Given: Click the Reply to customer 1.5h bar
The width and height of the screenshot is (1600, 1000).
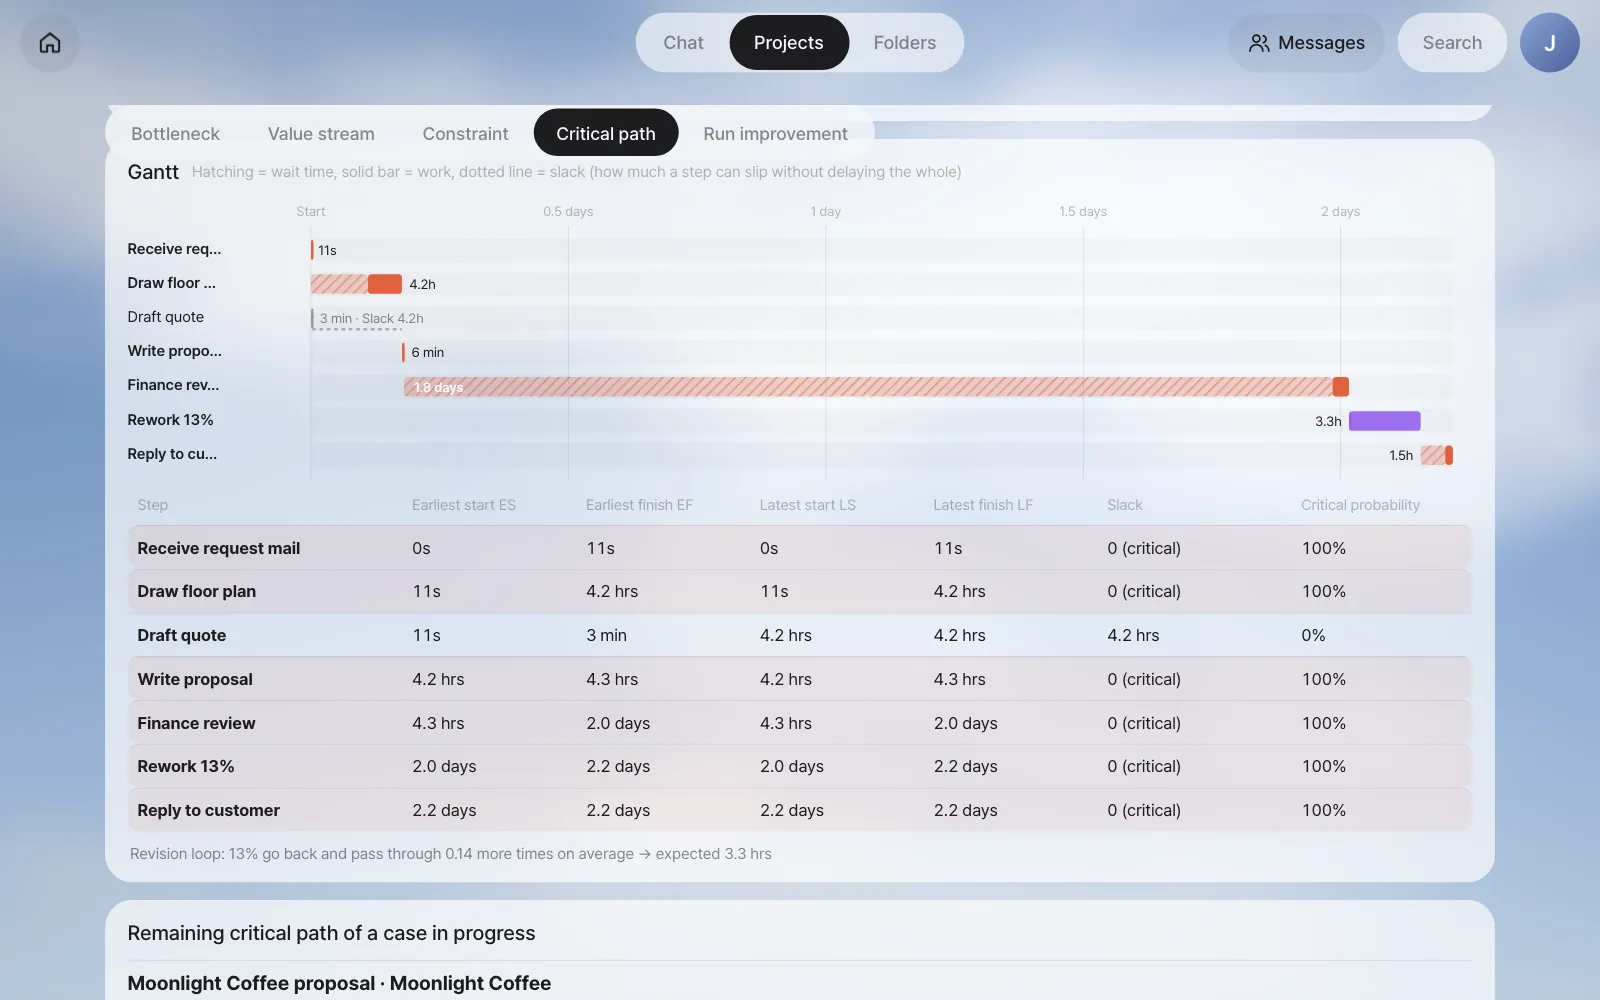Looking at the screenshot, I should pyautogui.click(x=1437, y=455).
